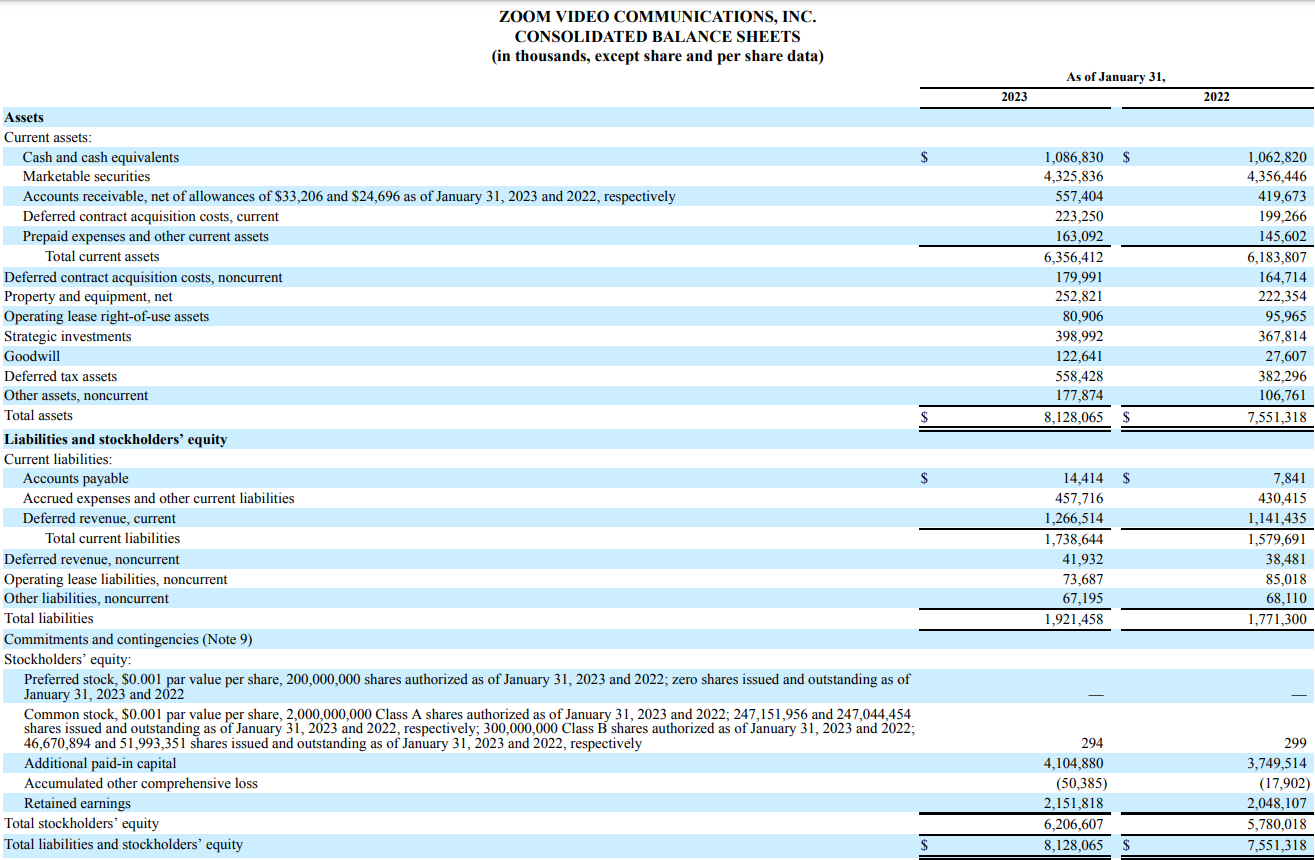Click the value 1,738,644

(x=1073, y=538)
